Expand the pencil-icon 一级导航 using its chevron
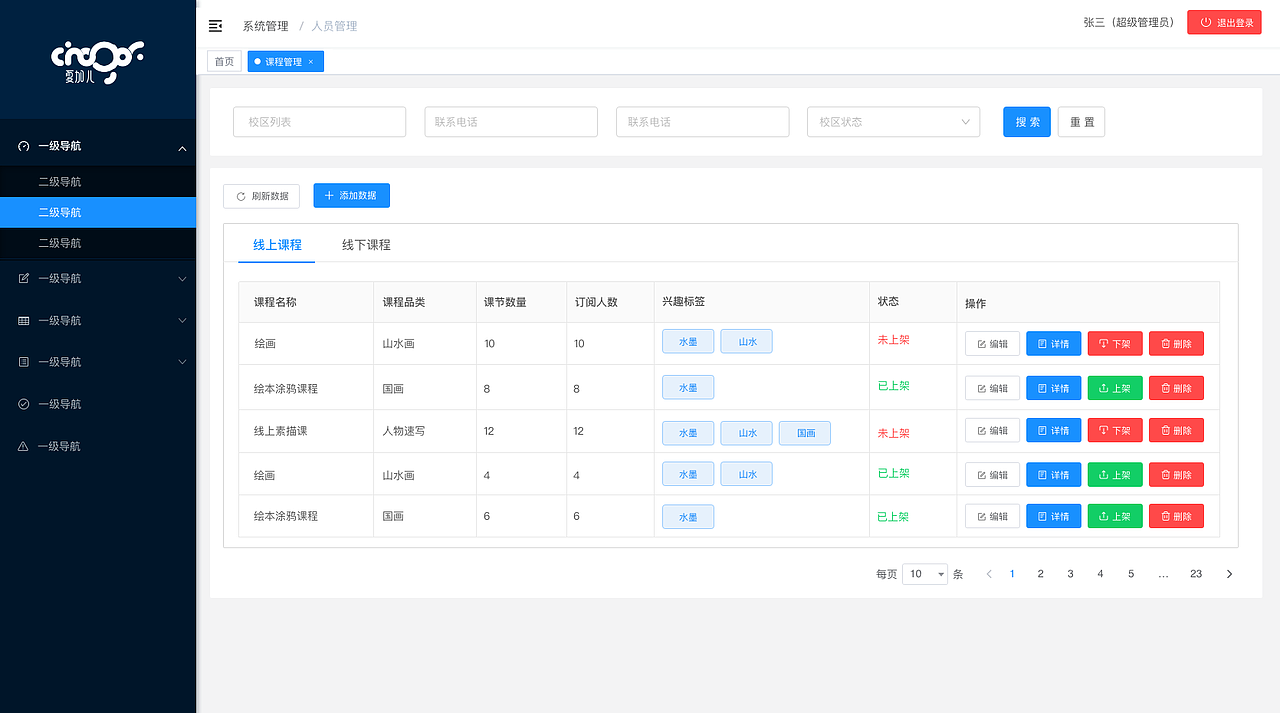The width and height of the screenshot is (1280, 713). pos(182,279)
